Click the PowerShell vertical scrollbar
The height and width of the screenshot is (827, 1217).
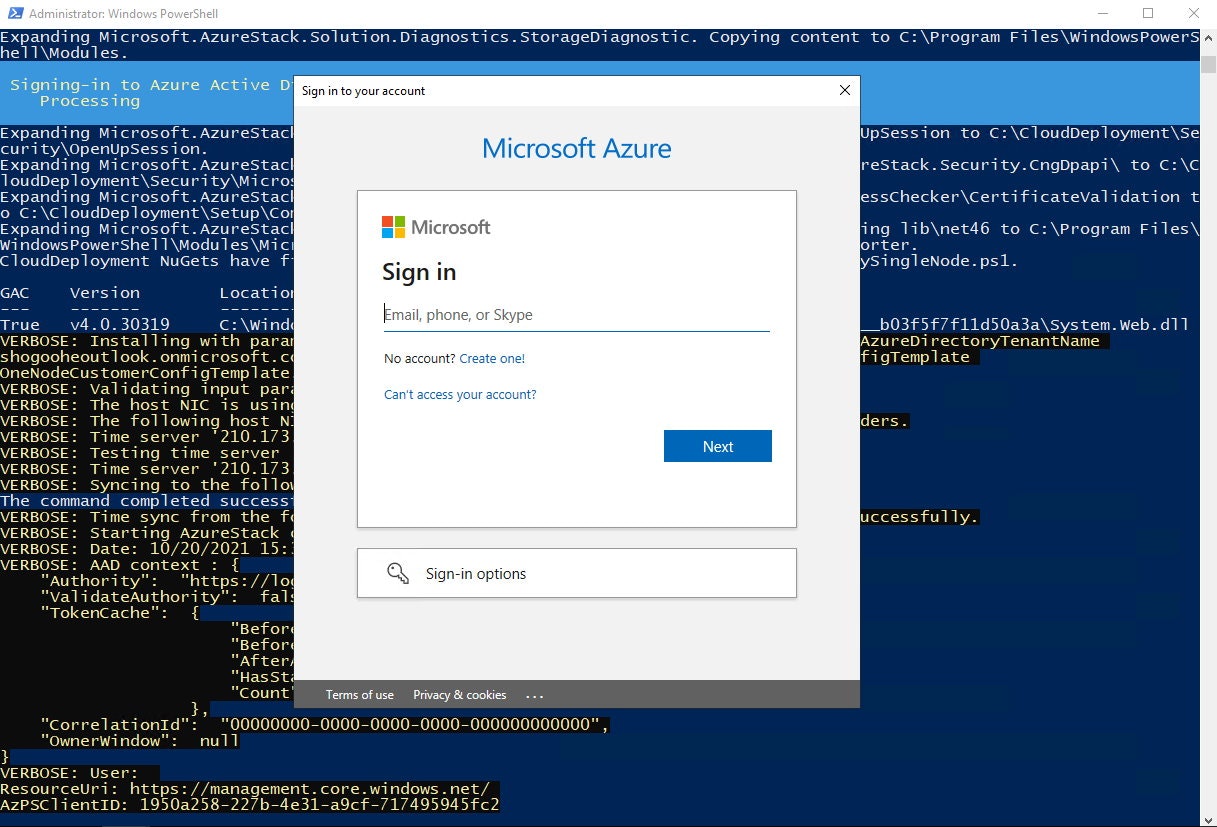click(1208, 427)
